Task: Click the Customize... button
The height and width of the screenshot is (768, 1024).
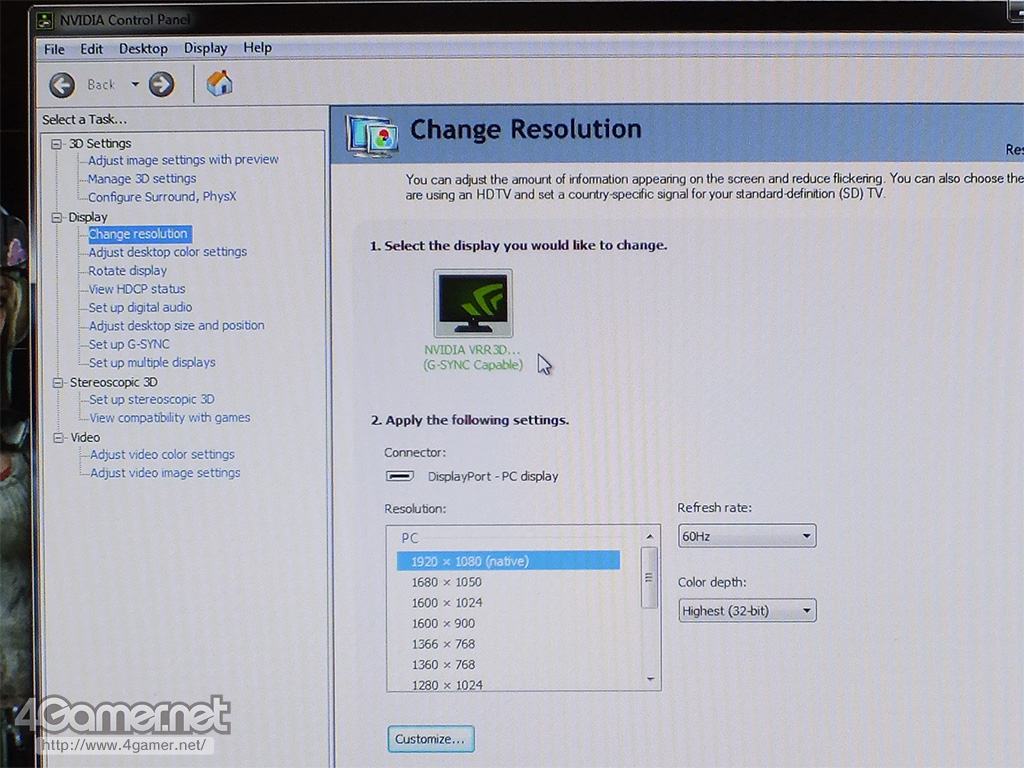Action: [x=430, y=739]
